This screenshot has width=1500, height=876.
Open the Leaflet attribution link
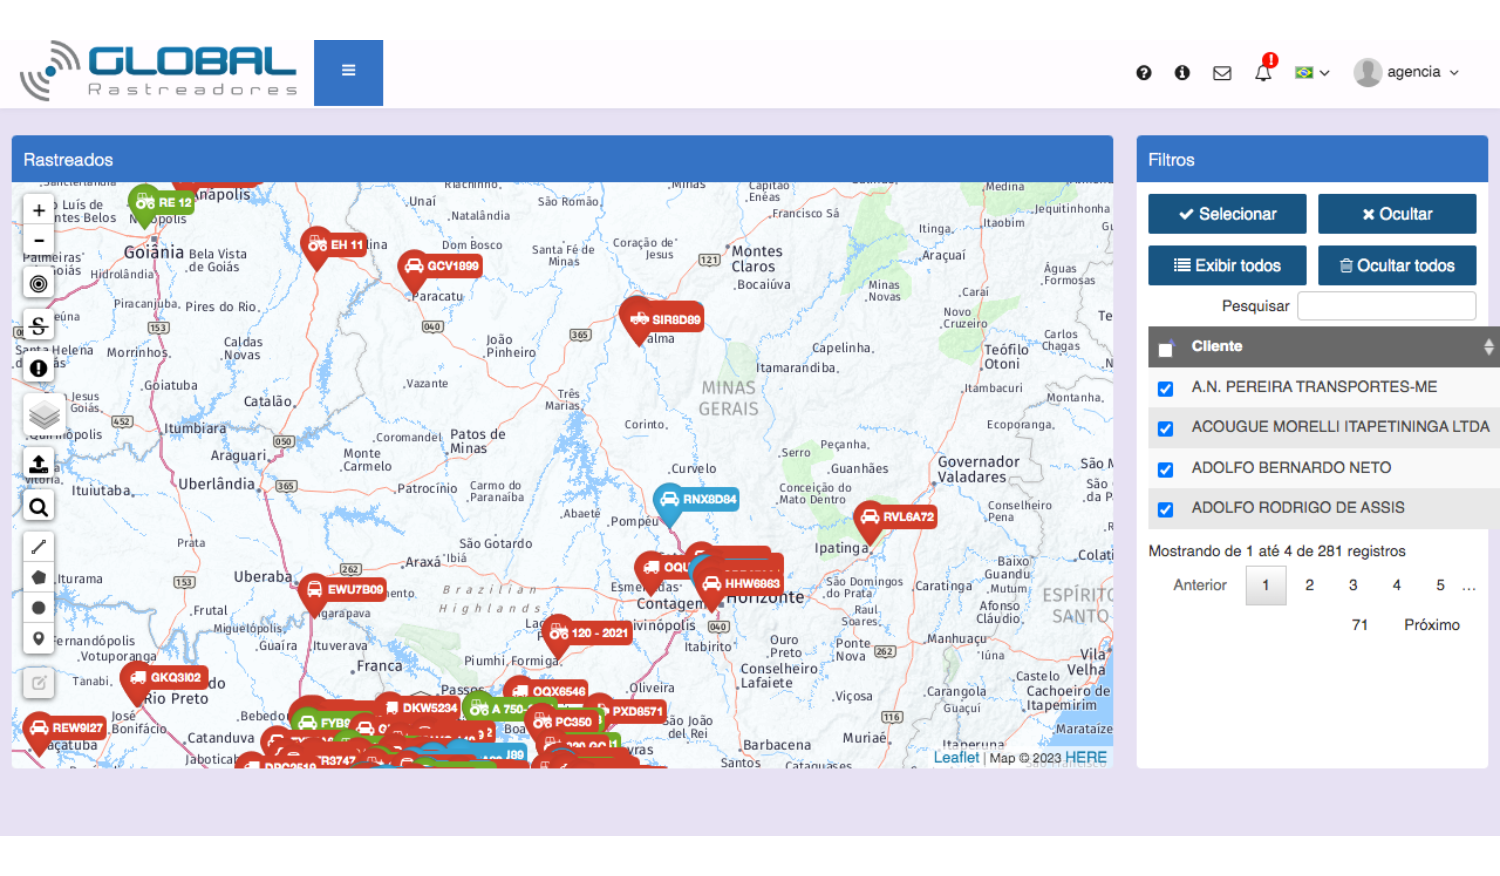click(x=956, y=758)
